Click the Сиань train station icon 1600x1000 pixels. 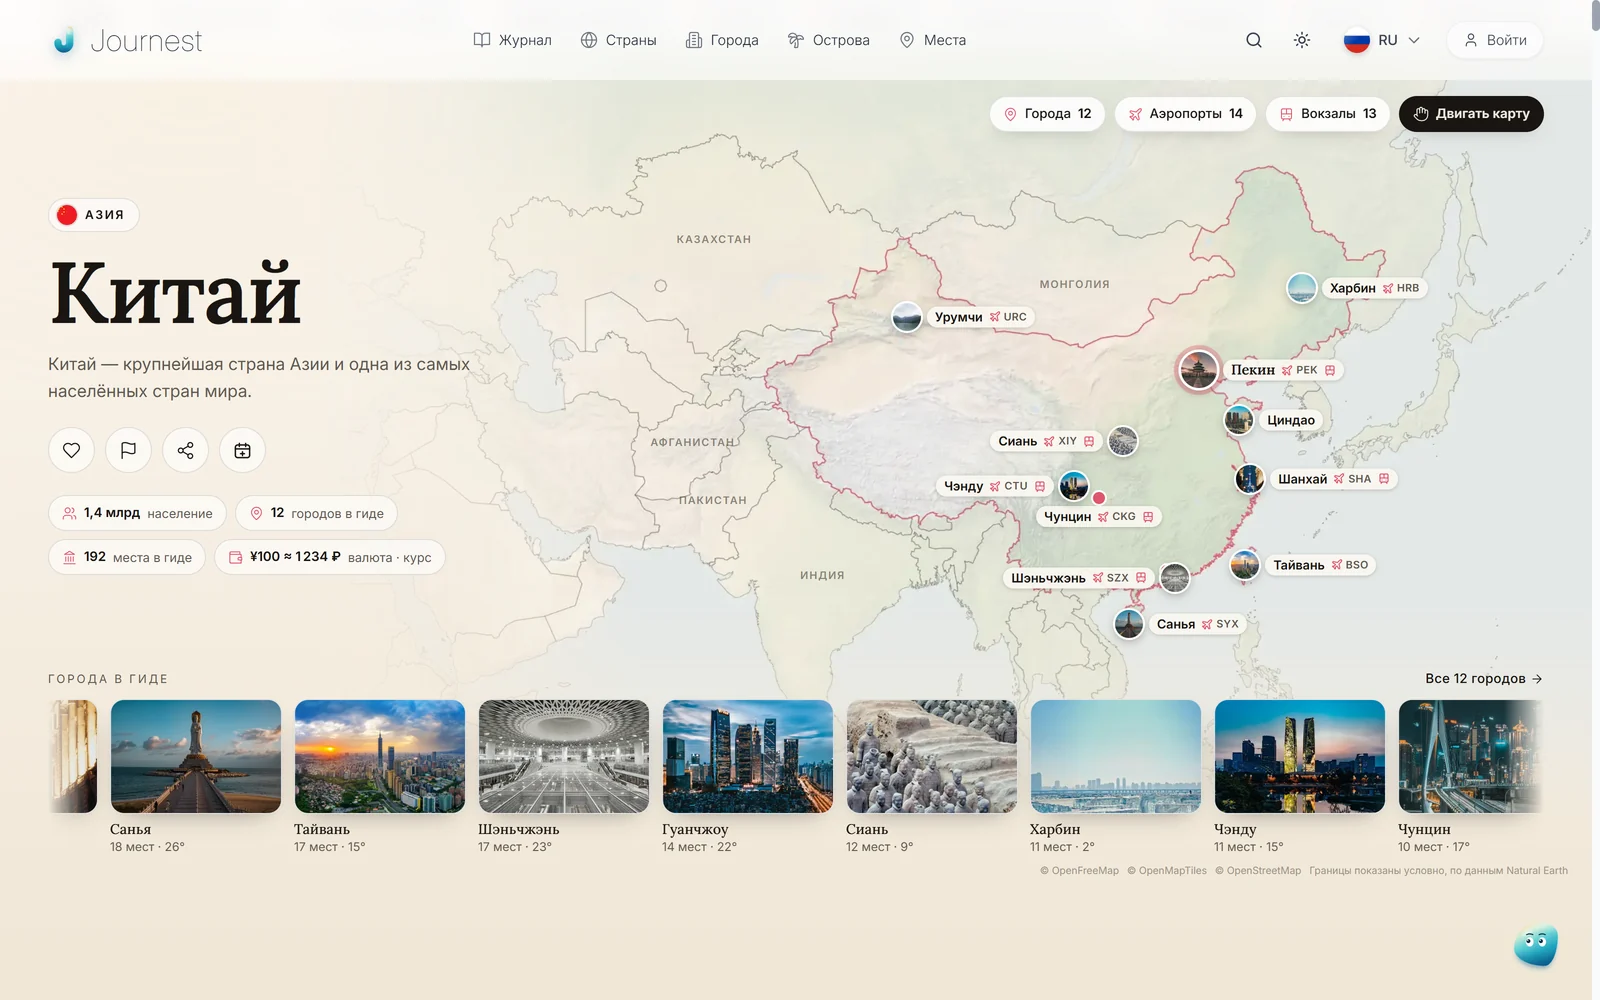(1089, 441)
